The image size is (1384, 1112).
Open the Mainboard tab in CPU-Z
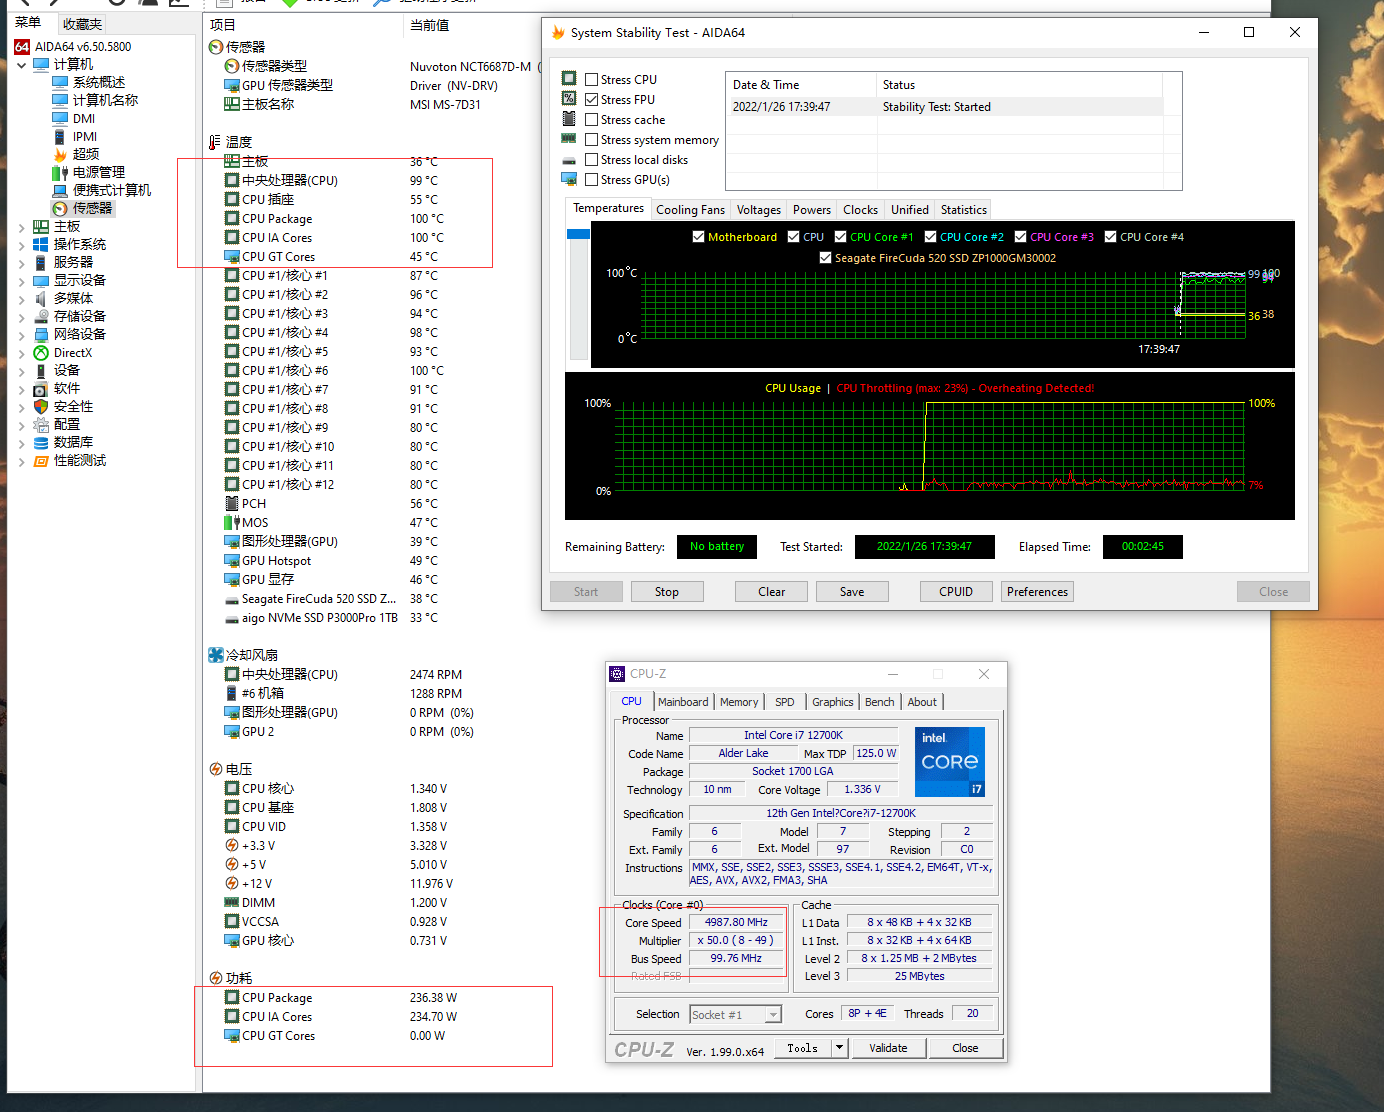pyautogui.click(x=683, y=702)
